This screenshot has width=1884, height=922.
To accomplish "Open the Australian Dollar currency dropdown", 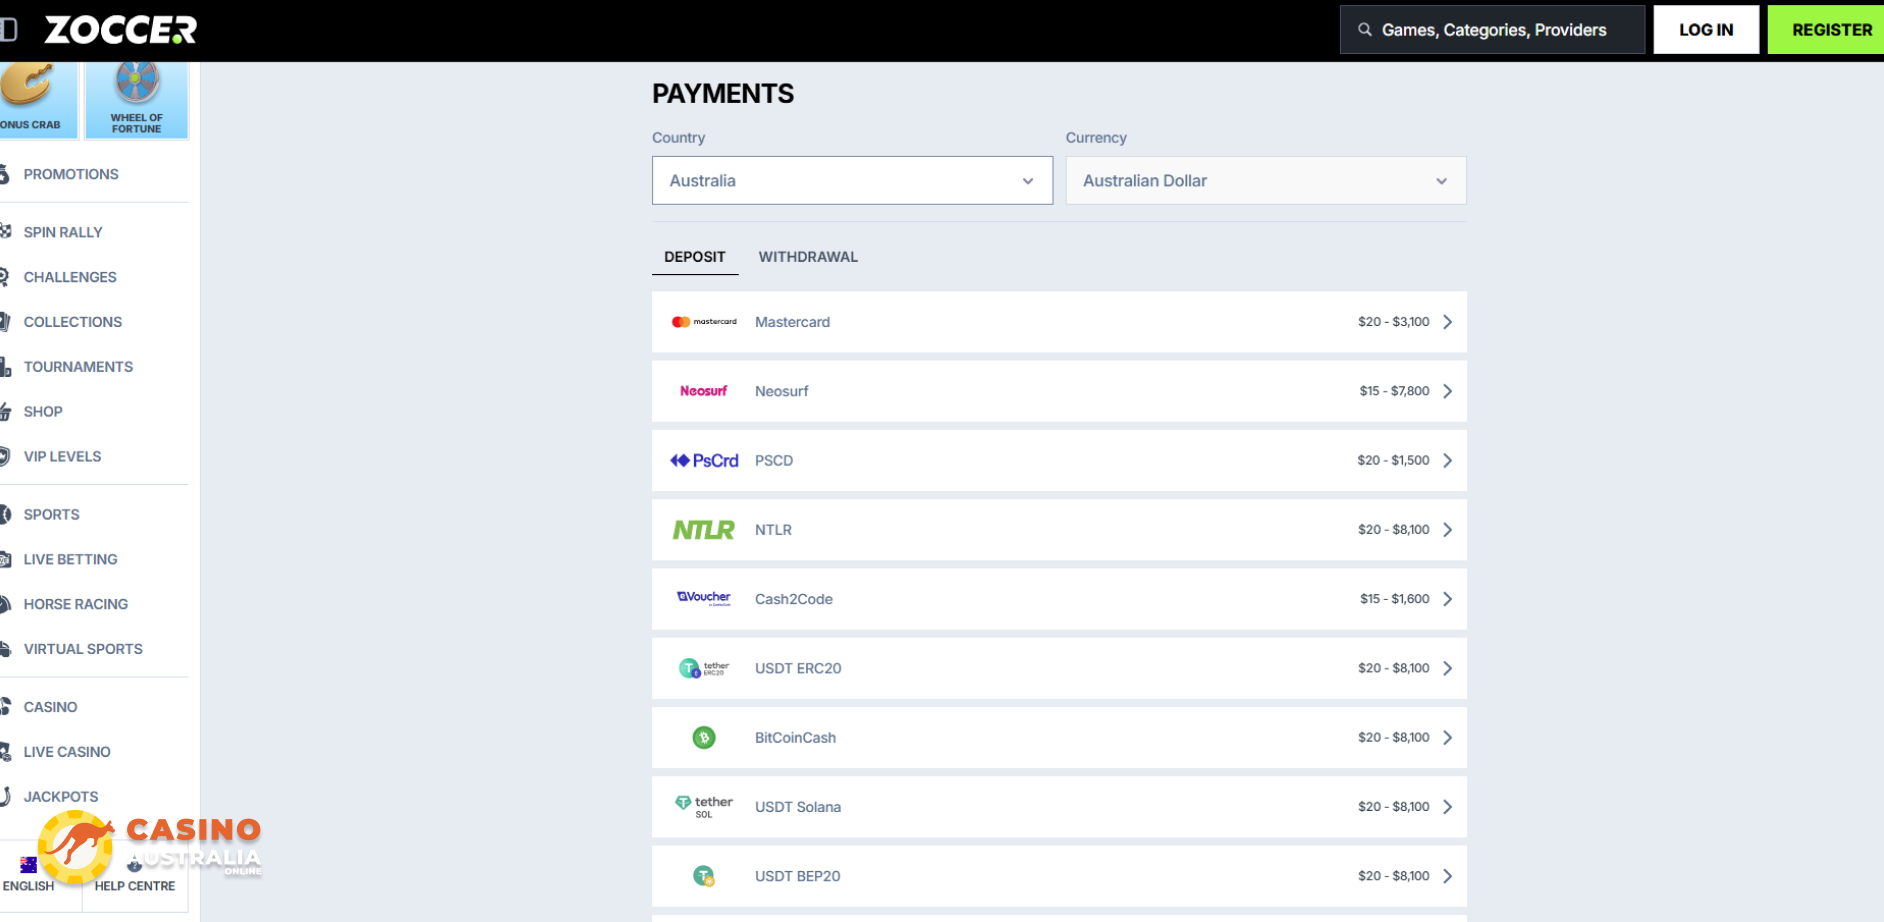I will click(1265, 181).
